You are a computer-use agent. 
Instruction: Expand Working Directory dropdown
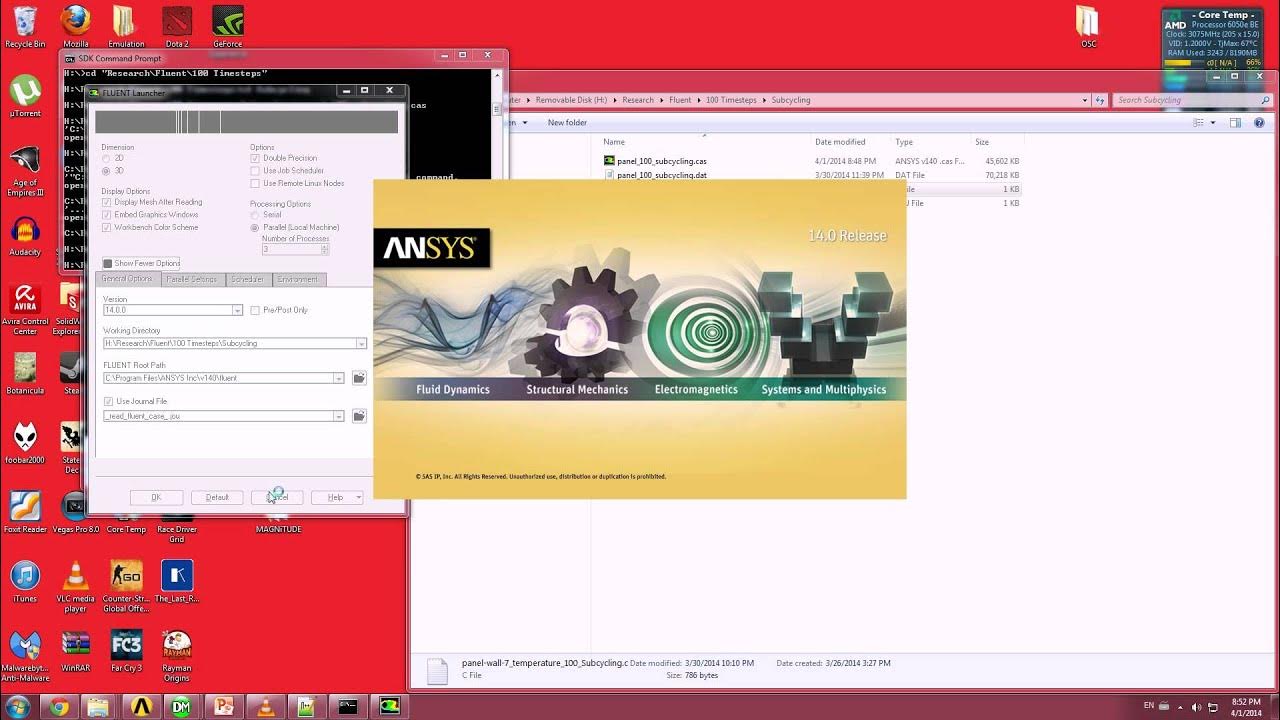[x=361, y=343]
